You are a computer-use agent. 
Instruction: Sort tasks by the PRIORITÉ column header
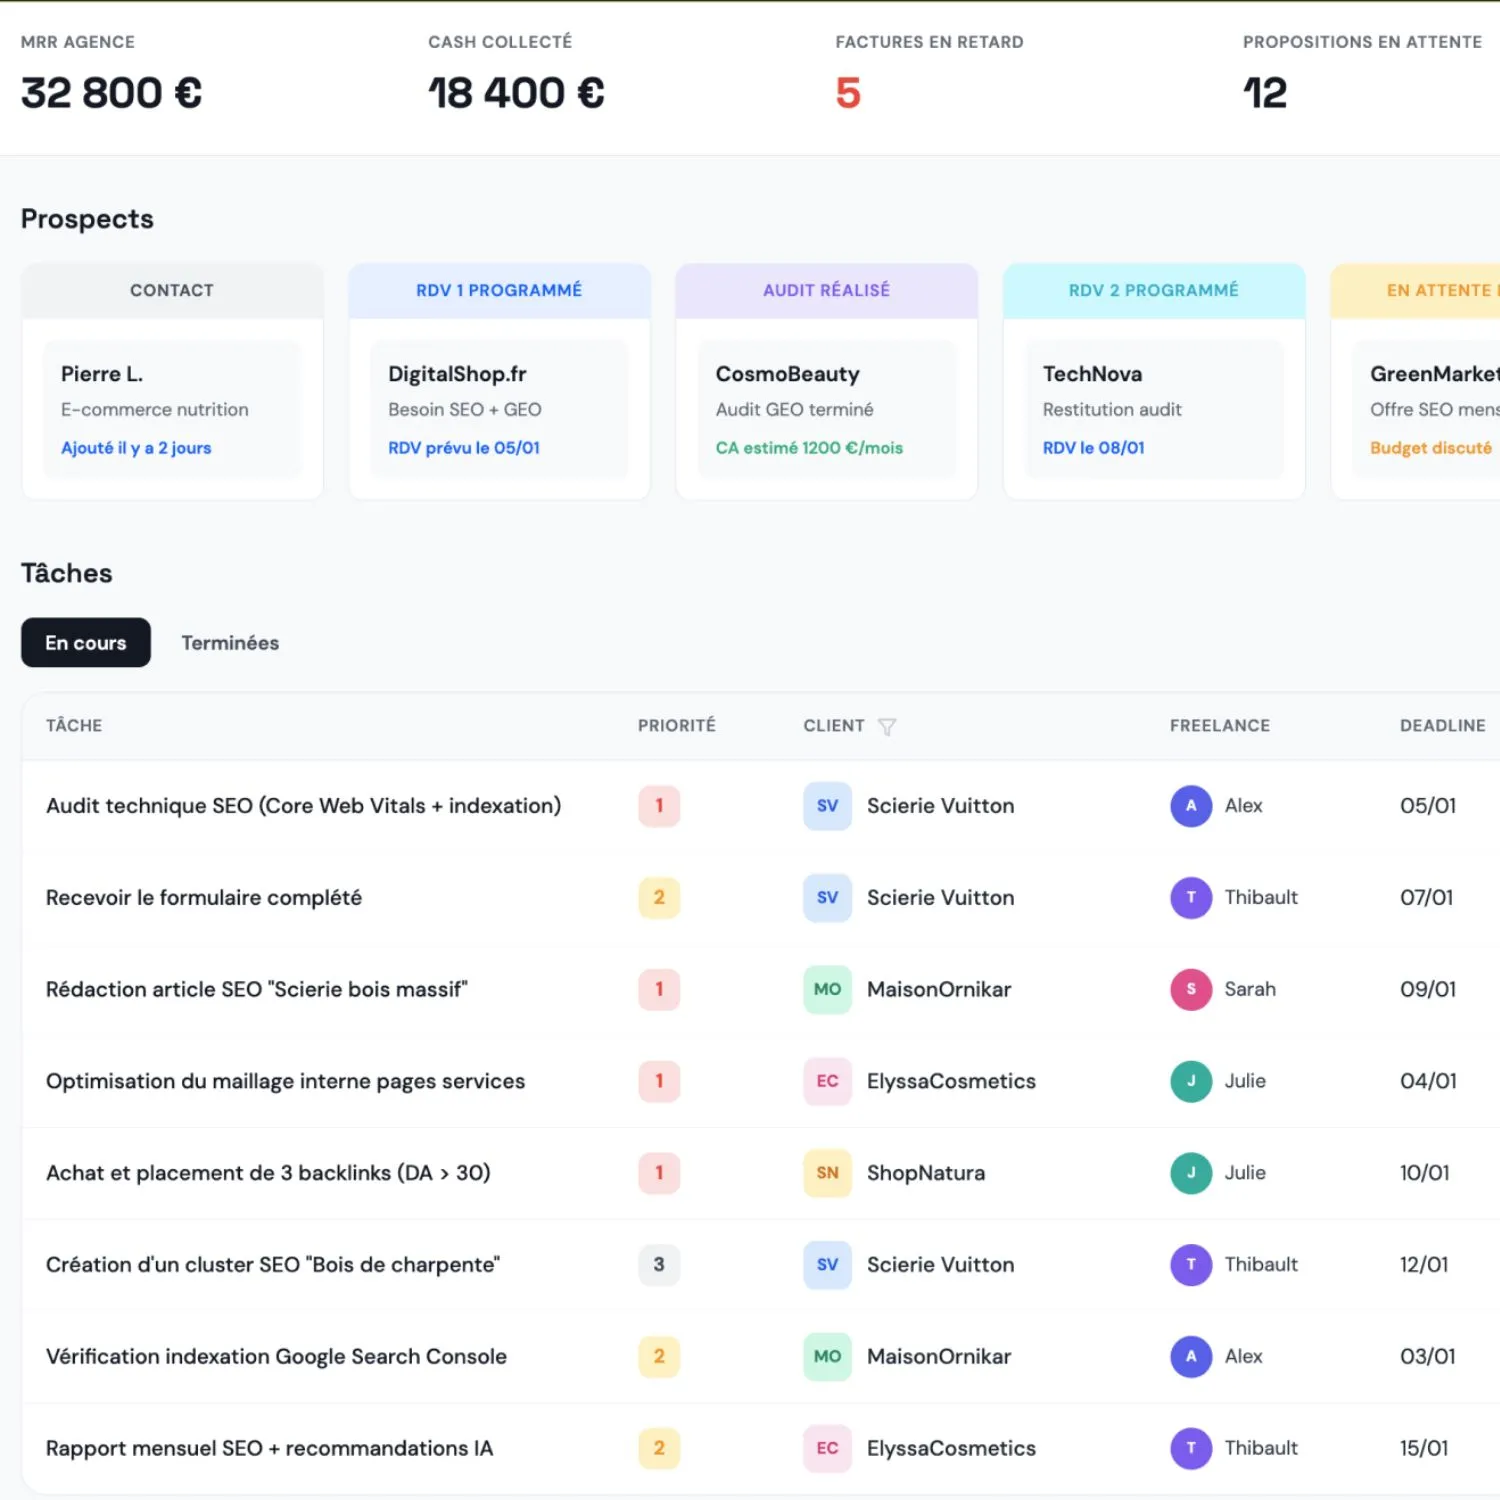[x=677, y=726]
